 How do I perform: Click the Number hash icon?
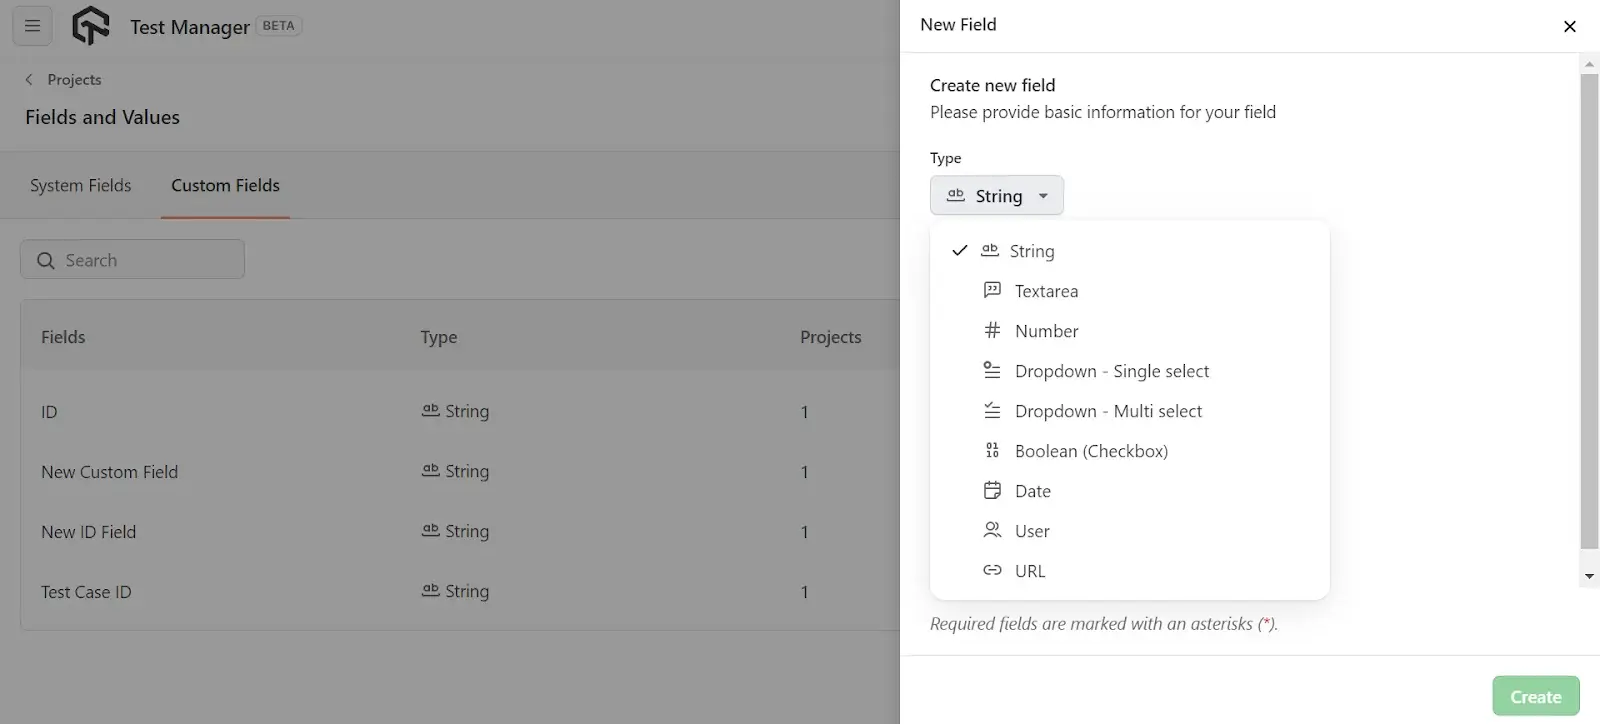point(992,330)
